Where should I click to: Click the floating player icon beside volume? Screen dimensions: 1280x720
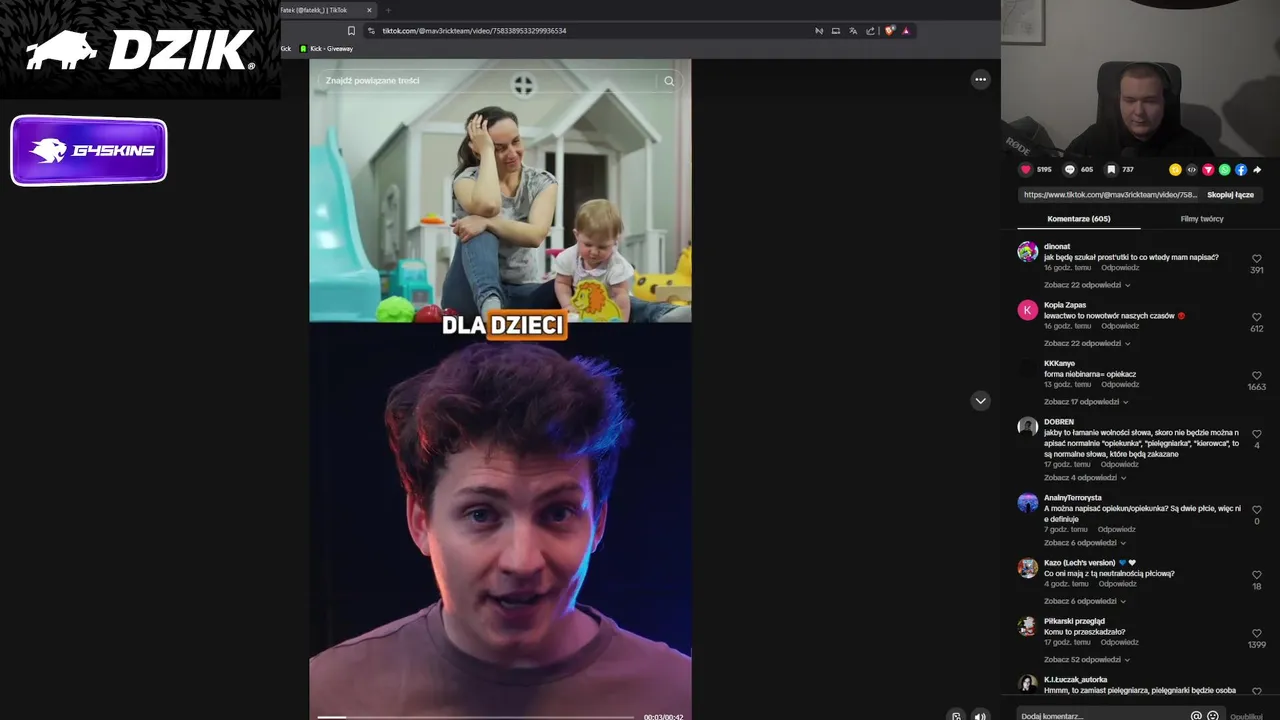957,716
